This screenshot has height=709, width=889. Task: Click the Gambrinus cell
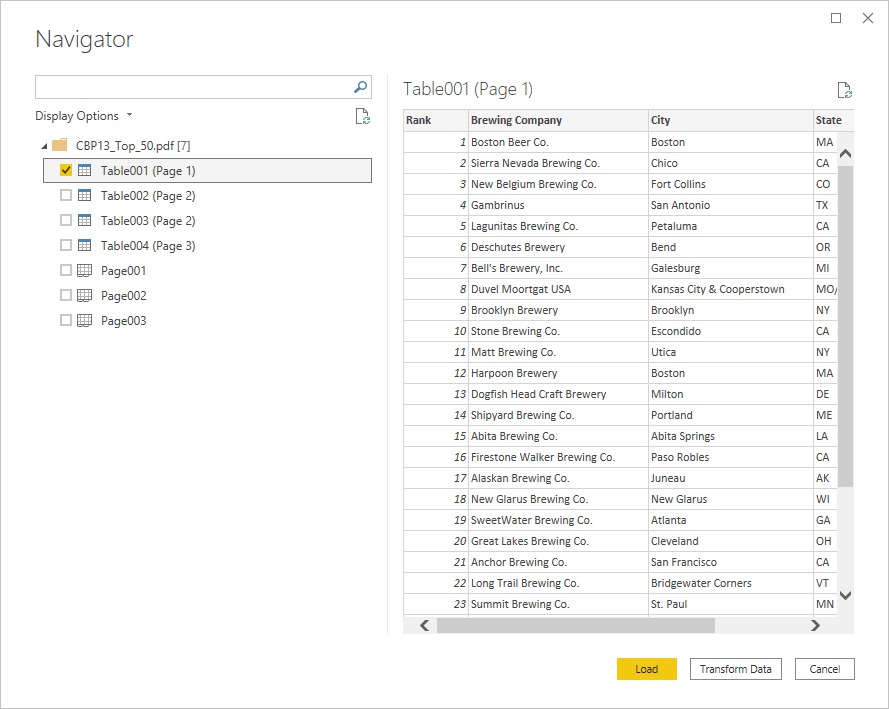pos(558,205)
